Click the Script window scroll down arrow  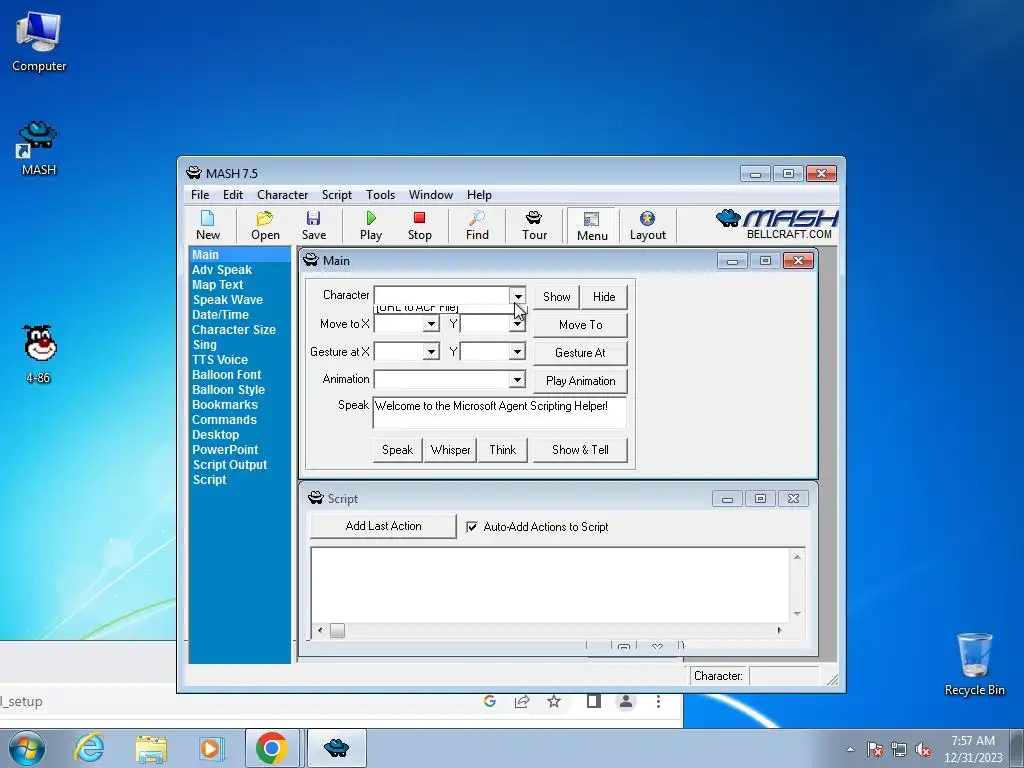pos(797,614)
